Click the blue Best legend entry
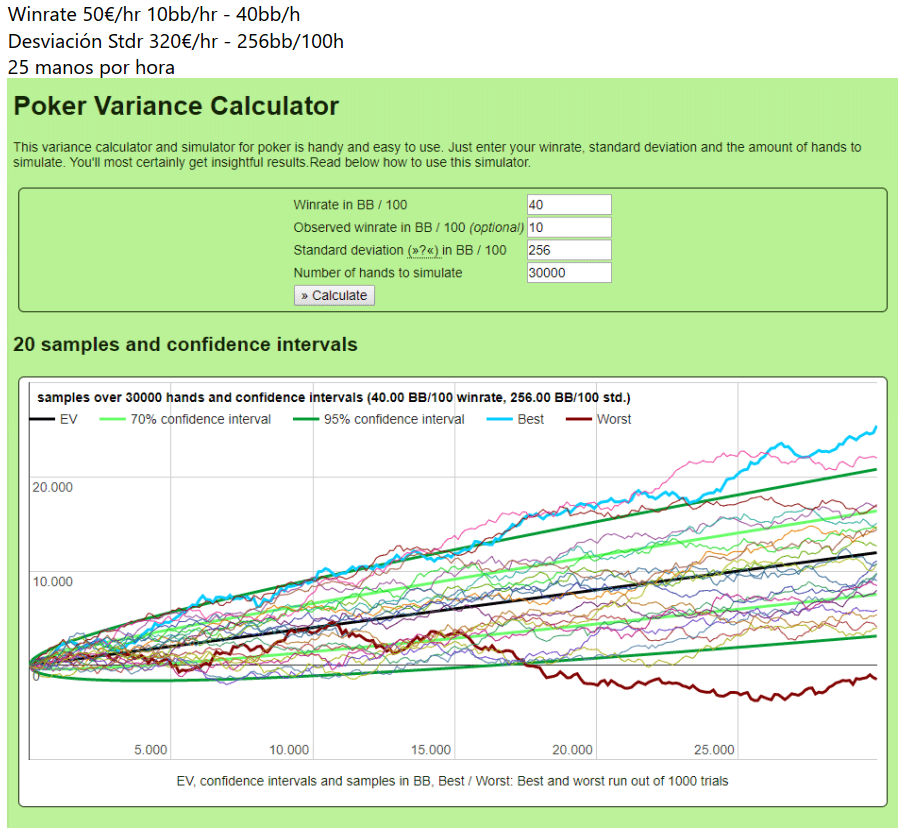905x837 pixels. tap(530, 420)
